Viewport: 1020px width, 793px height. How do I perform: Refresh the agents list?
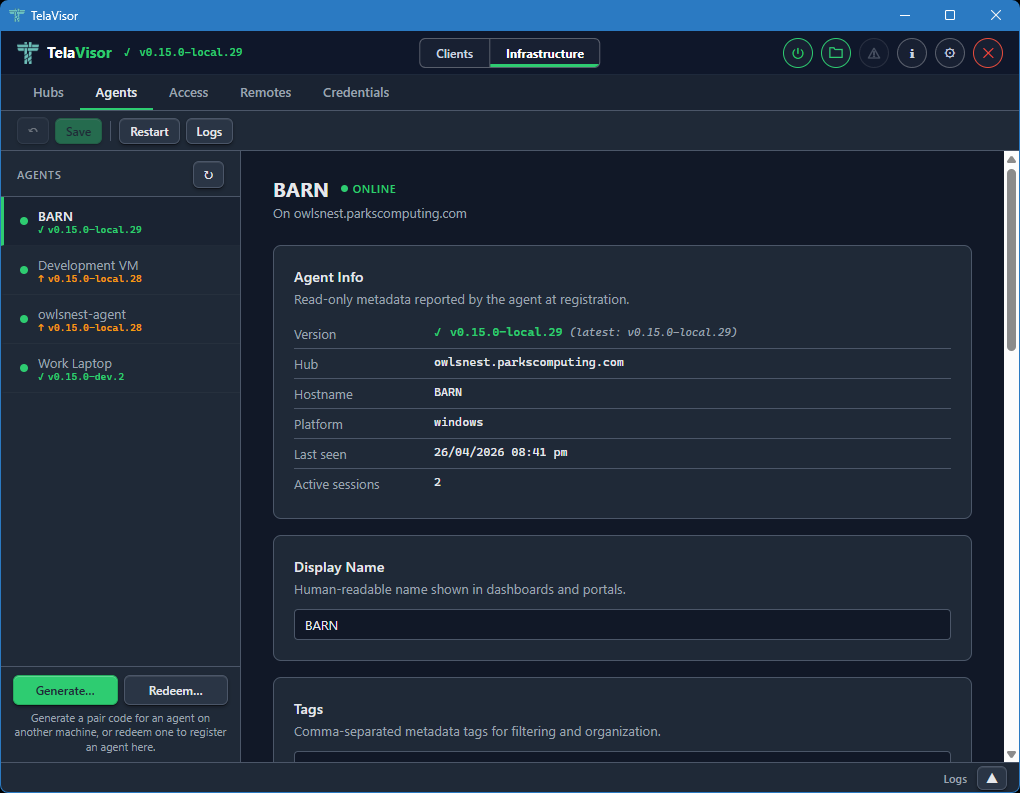[x=208, y=175]
